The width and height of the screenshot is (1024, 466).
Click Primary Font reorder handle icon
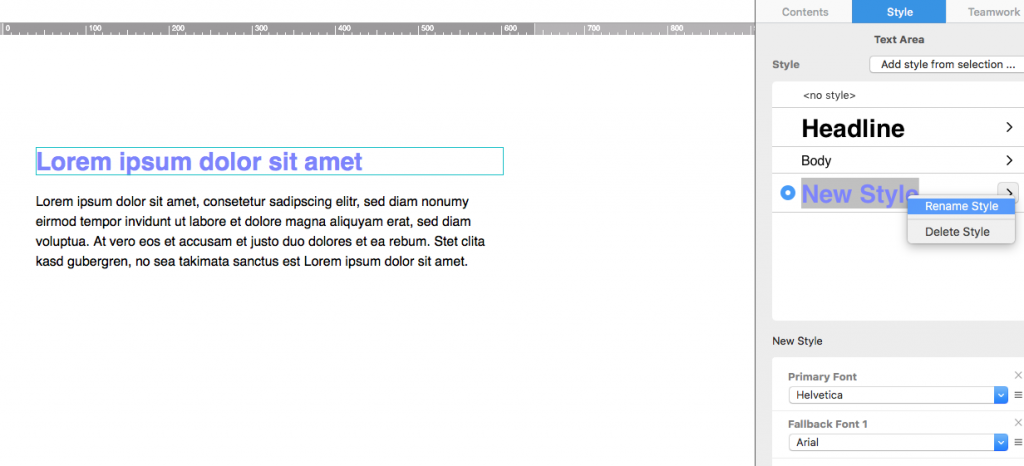click(x=1017, y=395)
